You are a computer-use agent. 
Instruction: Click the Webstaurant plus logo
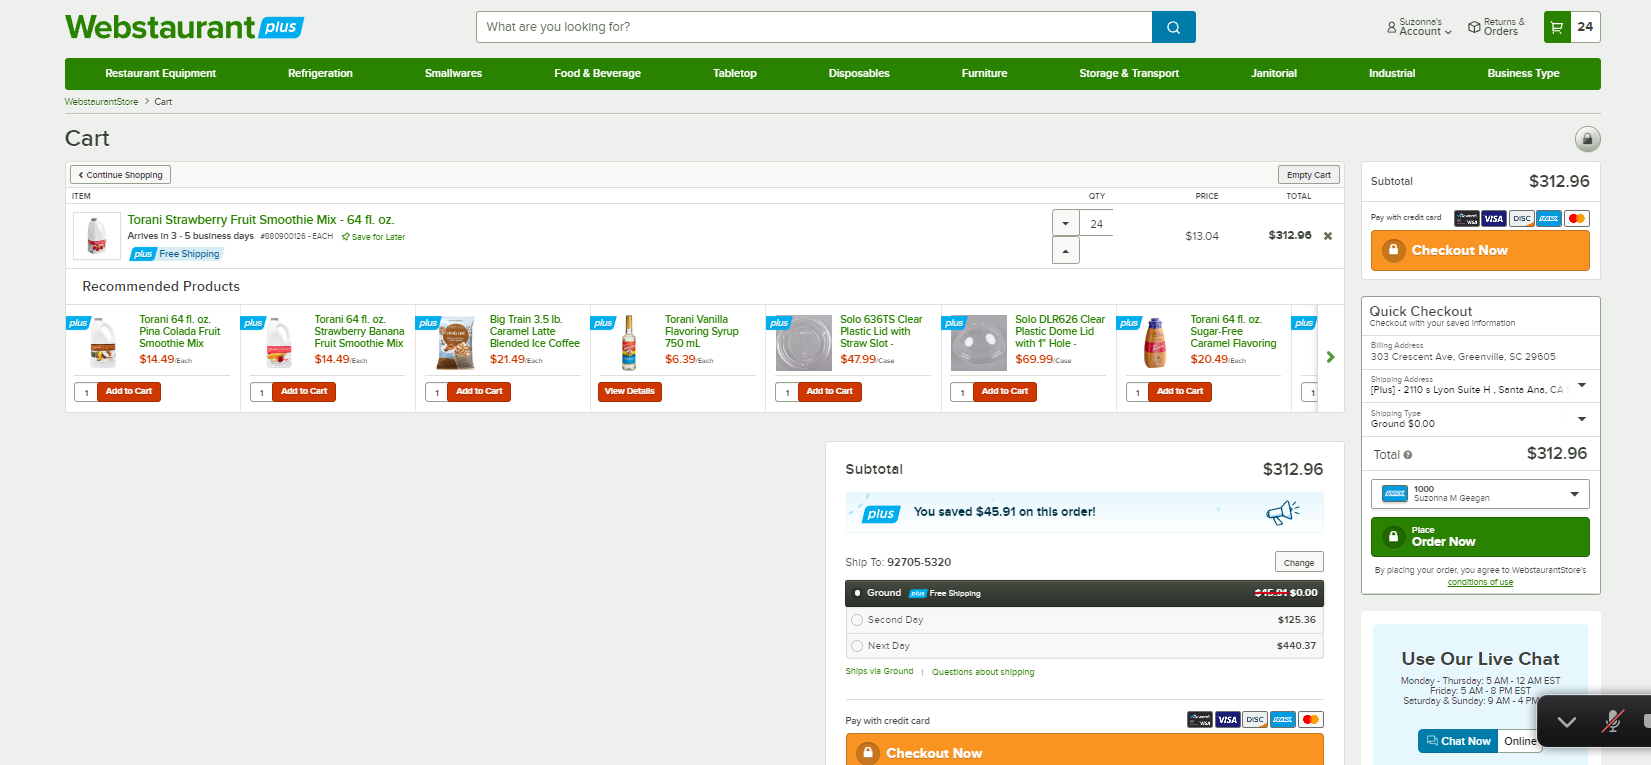coord(184,27)
